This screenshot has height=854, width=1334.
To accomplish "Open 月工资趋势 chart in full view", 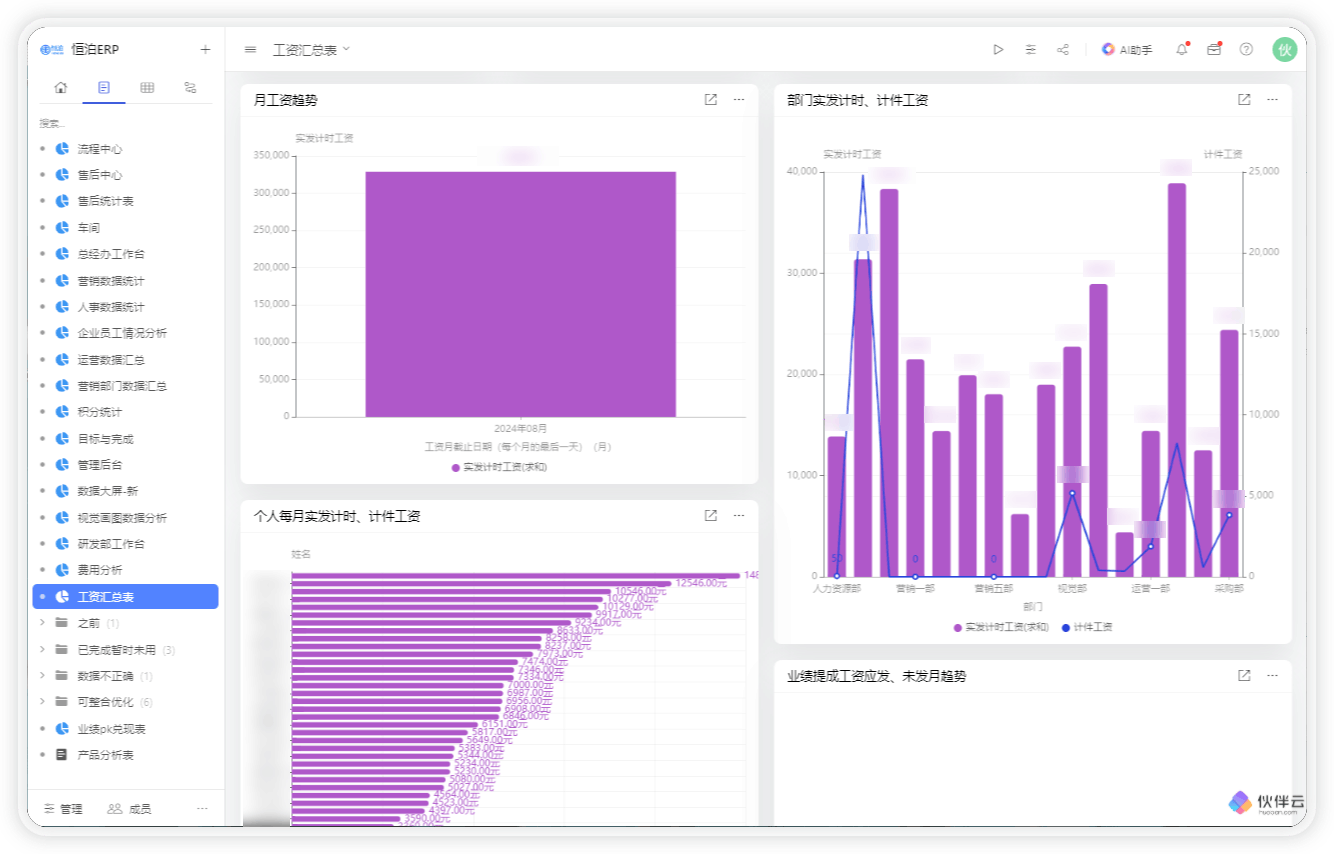I will (x=711, y=100).
